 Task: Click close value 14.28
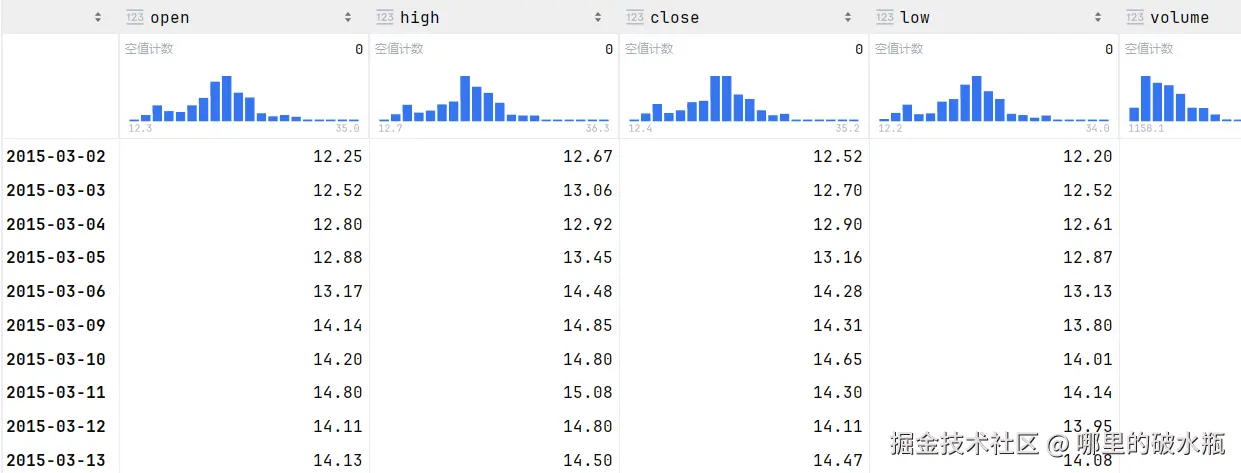click(838, 291)
